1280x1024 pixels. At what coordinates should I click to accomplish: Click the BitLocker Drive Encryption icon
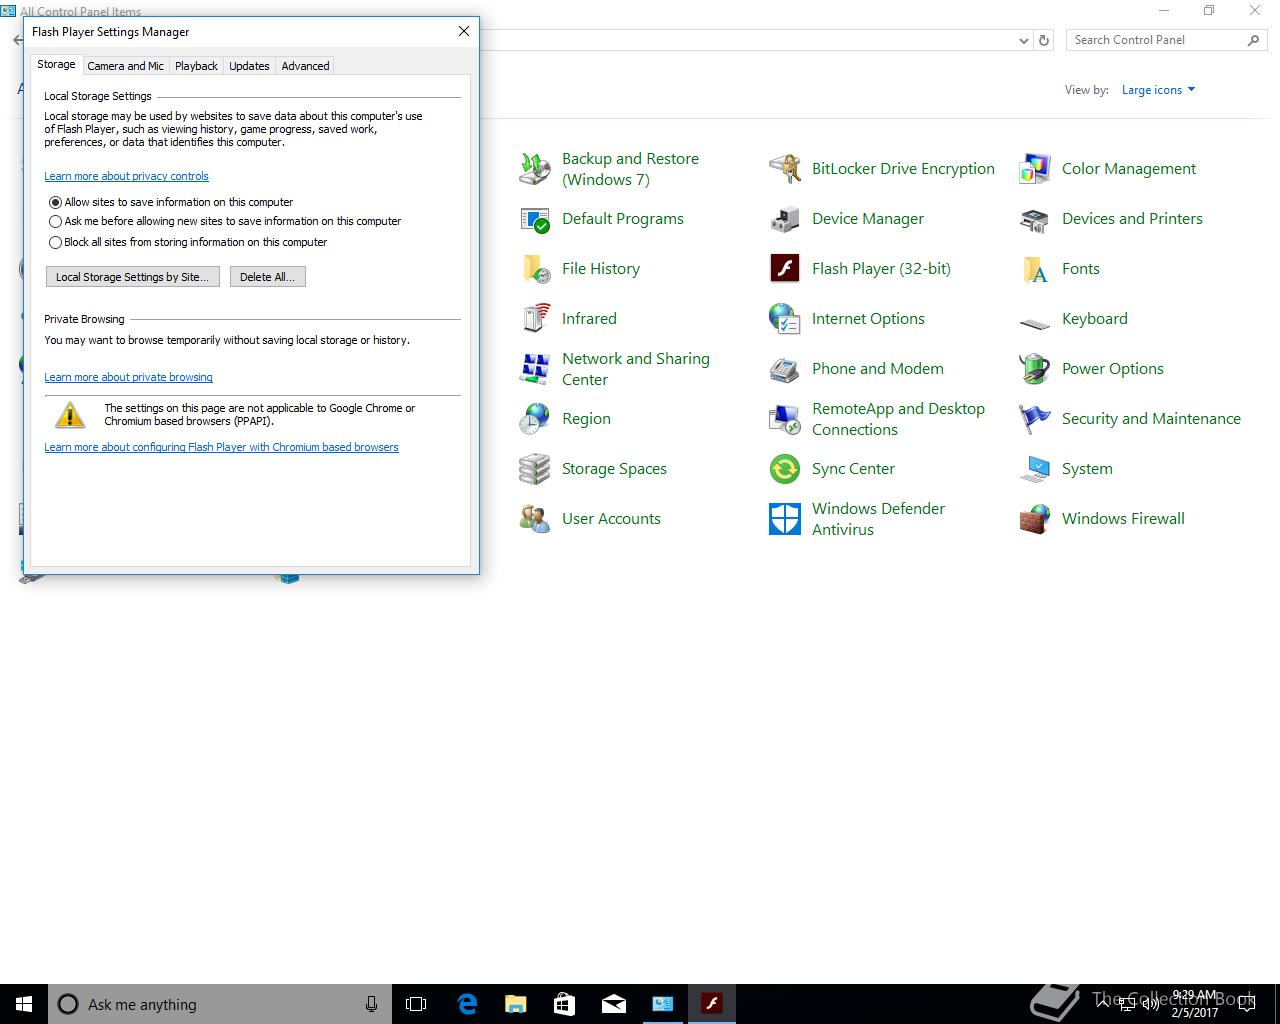pyautogui.click(x=785, y=169)
